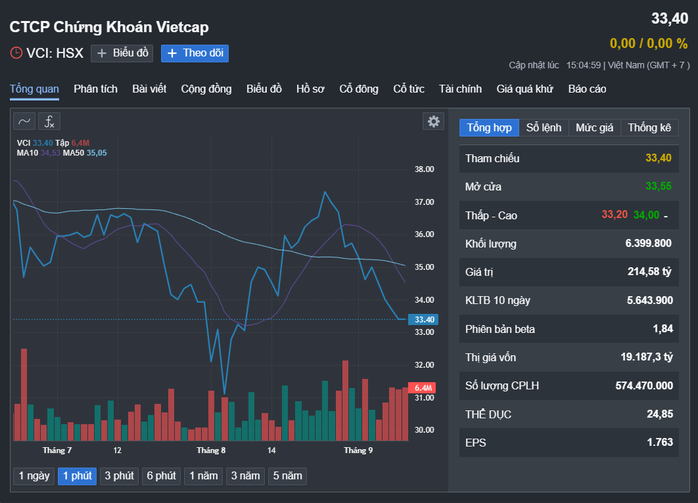Click the plus icon in Biểu đồ button
698x503 pixels.
click(101, 53)
